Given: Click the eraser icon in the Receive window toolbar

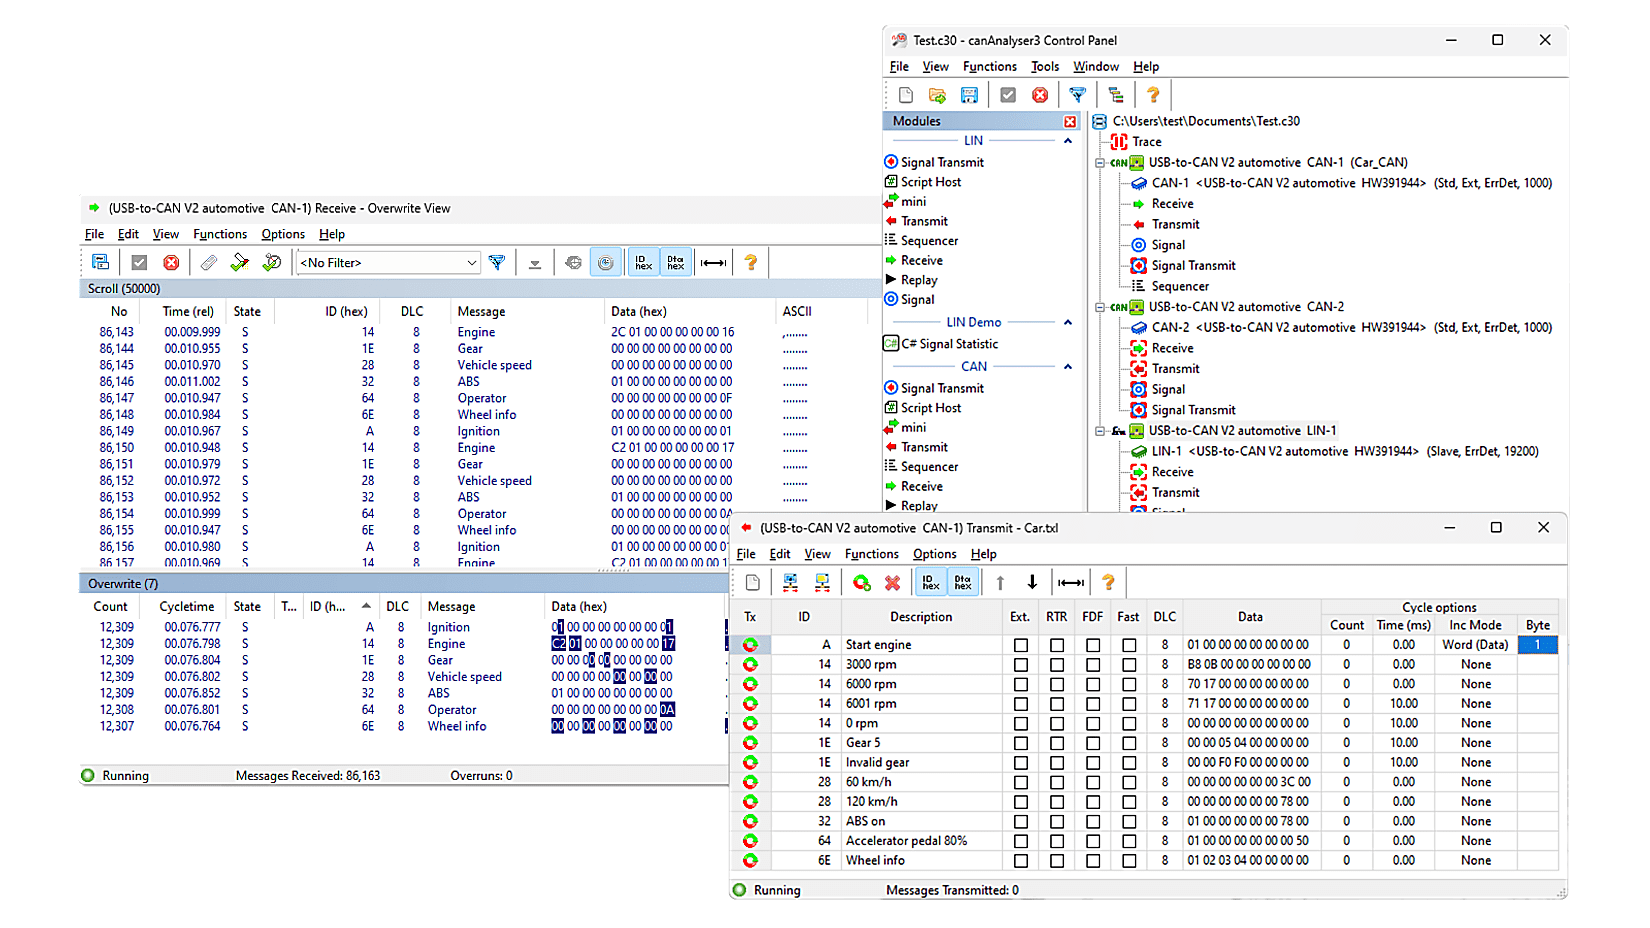Looking at the screenshot, I should 209,261.
